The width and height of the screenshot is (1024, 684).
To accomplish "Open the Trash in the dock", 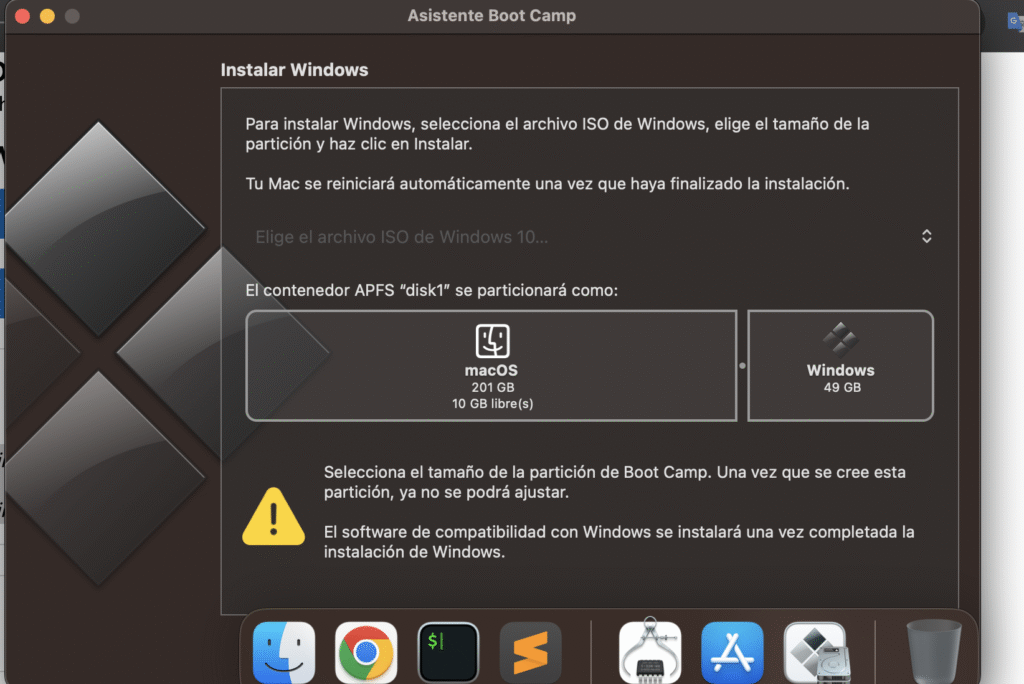I will coord(933,651).
